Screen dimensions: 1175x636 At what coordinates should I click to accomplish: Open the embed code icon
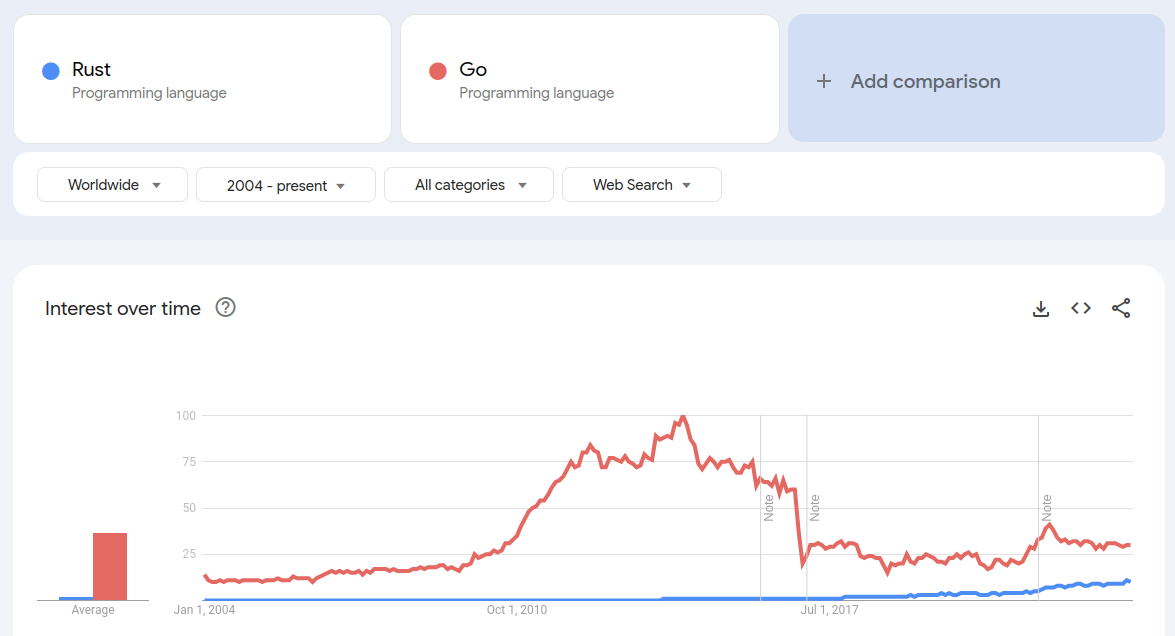point(1081,309)
